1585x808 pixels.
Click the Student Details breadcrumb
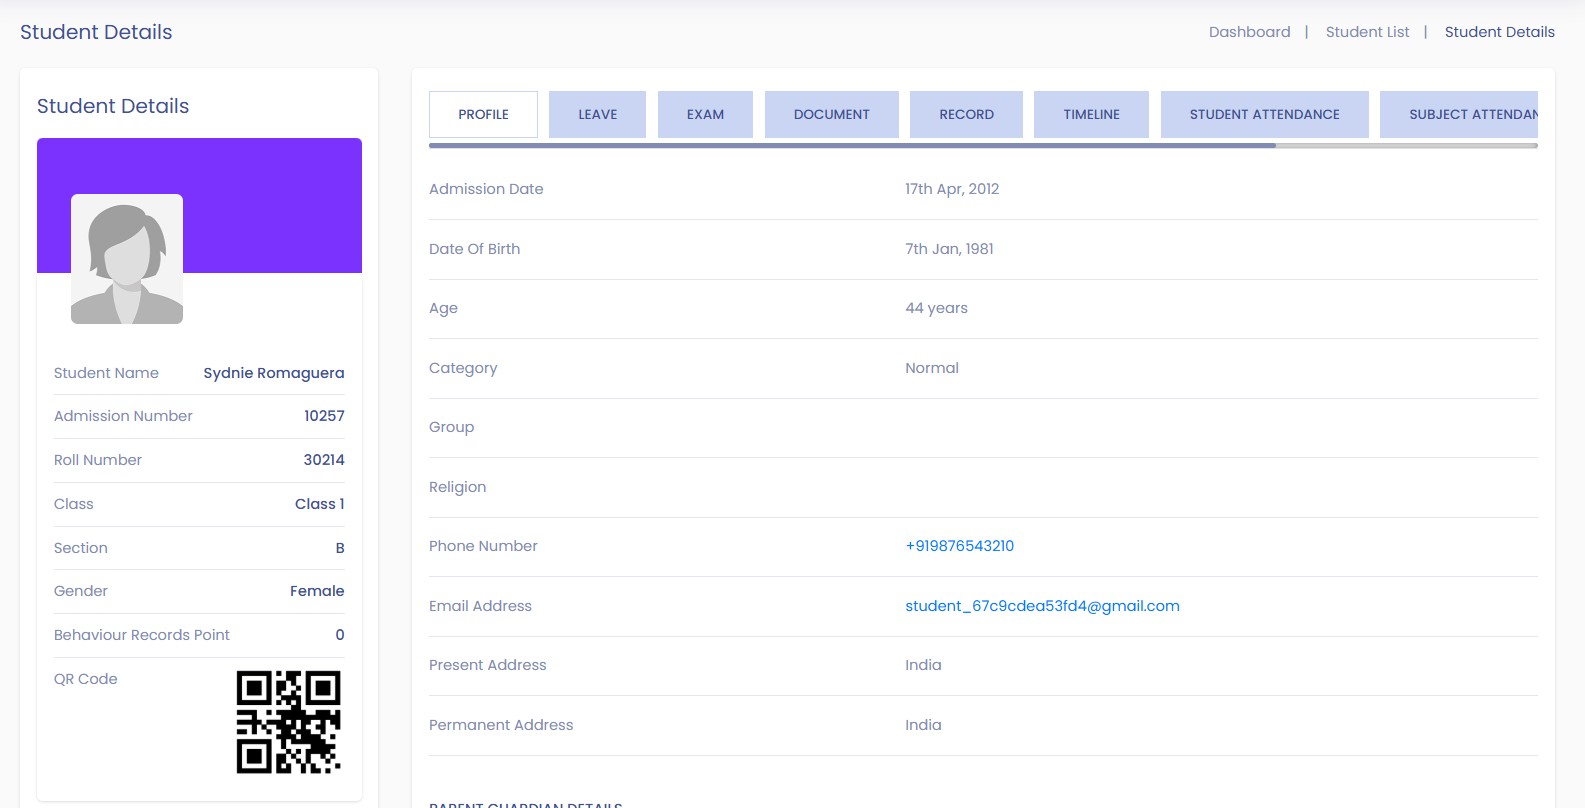[1499, 32]
